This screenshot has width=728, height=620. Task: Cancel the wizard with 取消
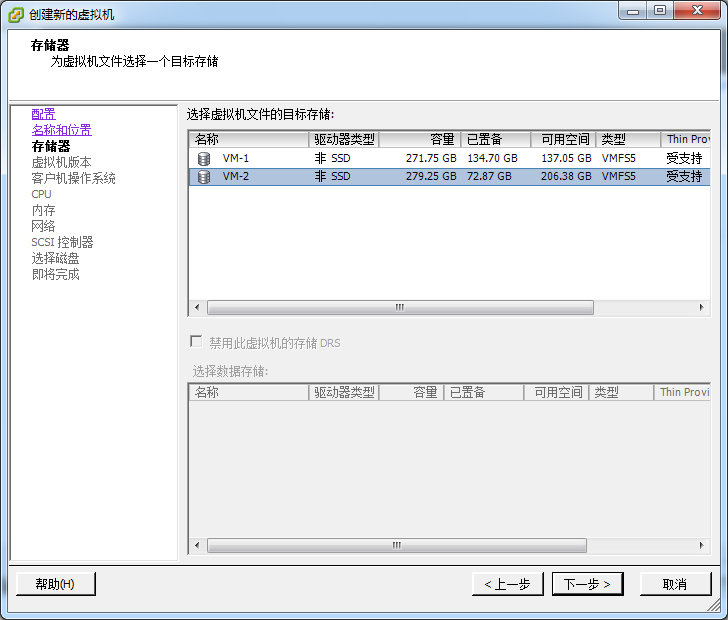(675, 584)
